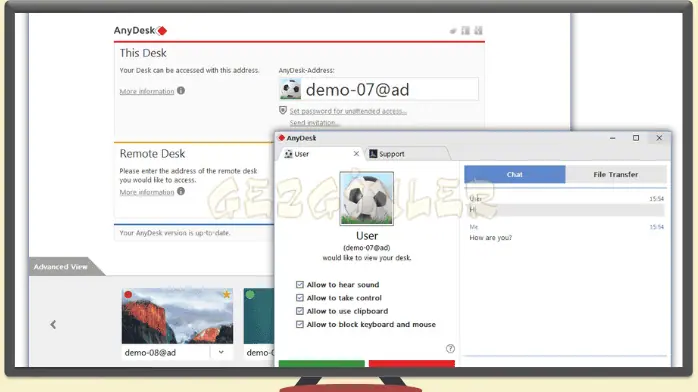
Task: Click the green accept button
Action: click(321, 364)
